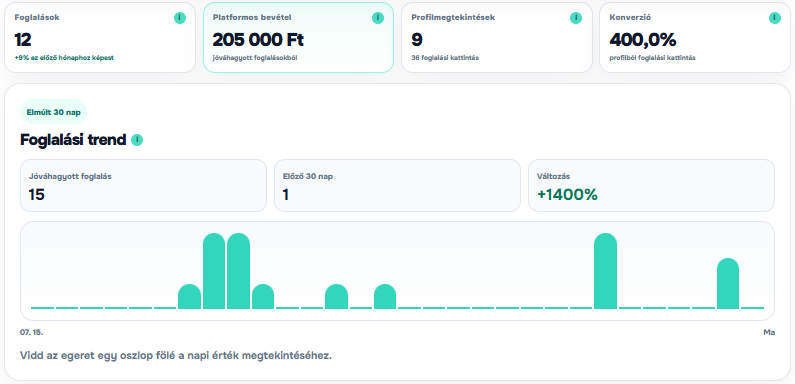This screenshot has height=384, width=795.
Task: Click the Előző 30 nap tile
Action: click(398, 185)
